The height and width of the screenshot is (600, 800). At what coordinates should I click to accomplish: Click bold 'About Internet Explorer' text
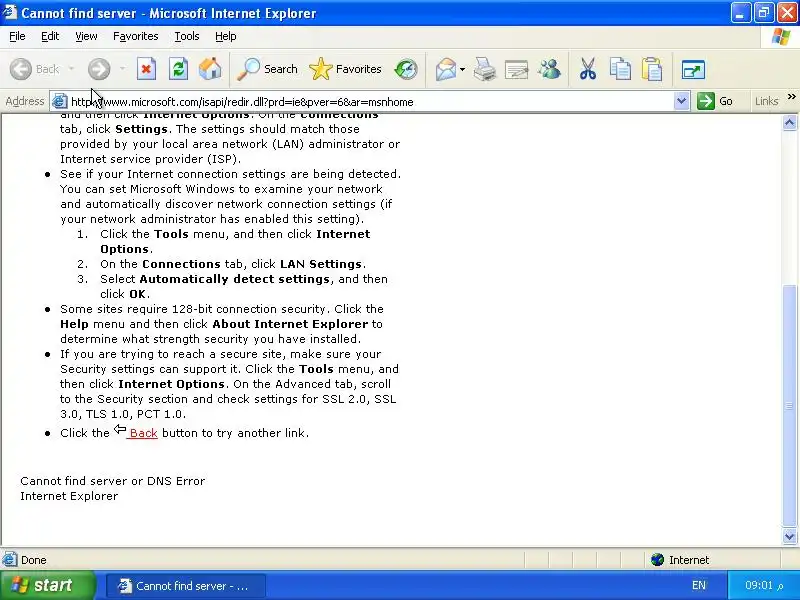coord(290,324)
